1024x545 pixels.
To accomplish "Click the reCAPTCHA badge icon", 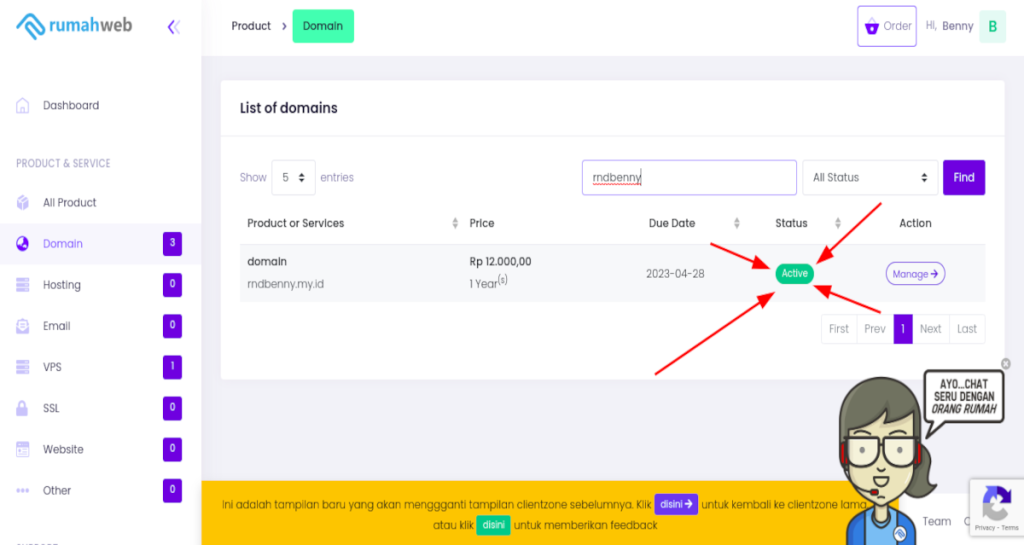I will coord(997,503).
